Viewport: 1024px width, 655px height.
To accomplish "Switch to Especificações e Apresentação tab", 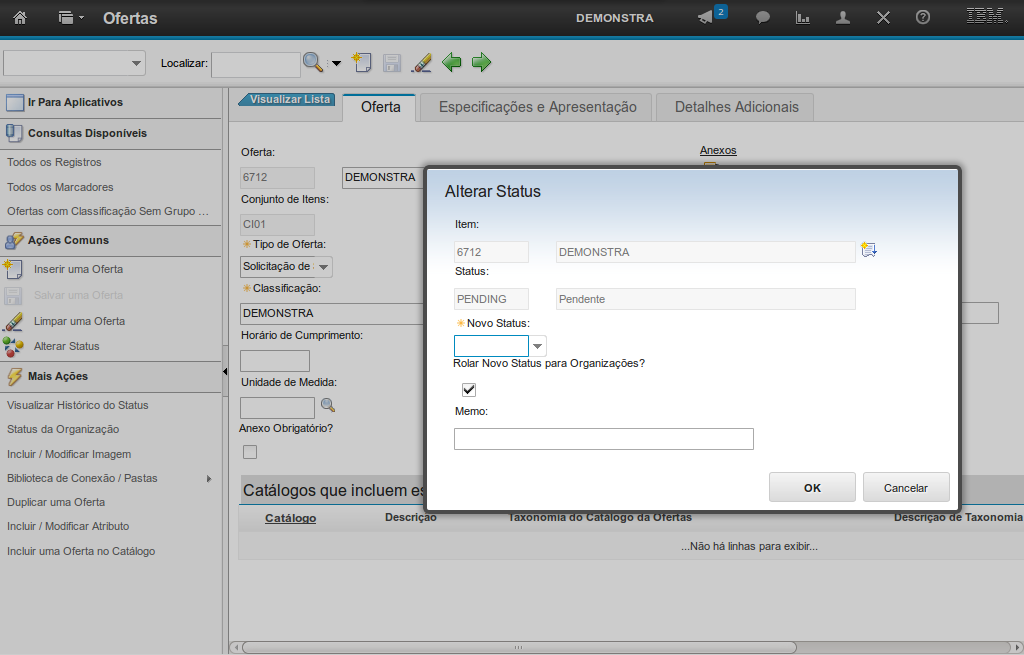I will click(x=537, y=107).
